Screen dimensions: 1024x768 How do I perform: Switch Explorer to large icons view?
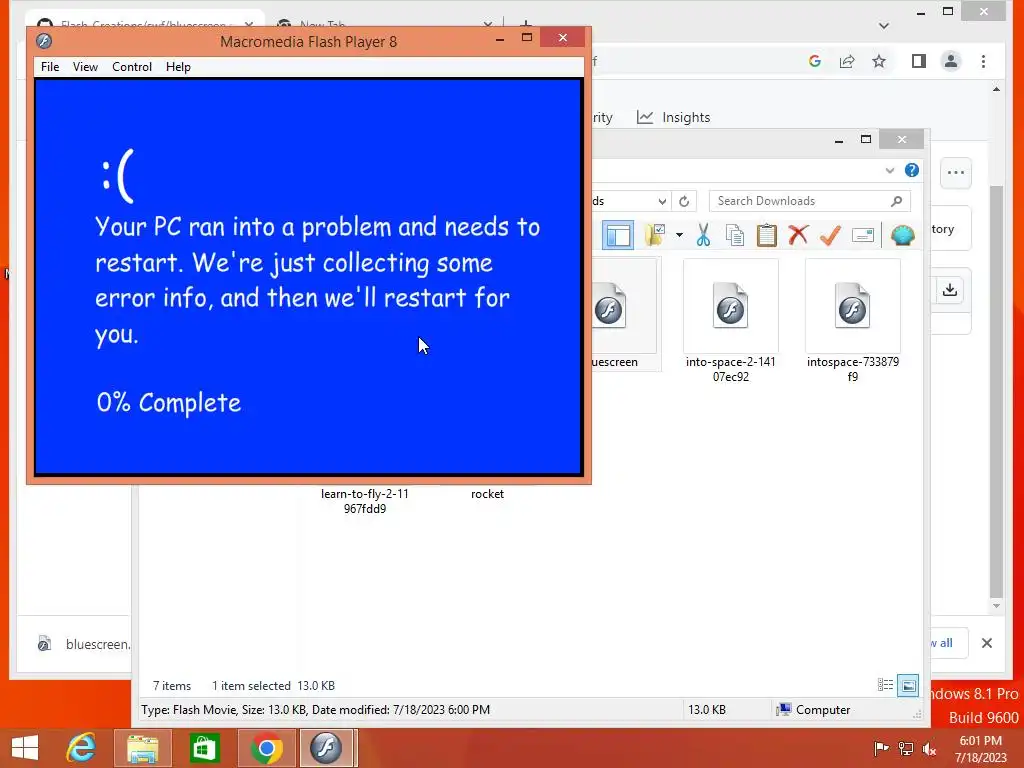tap(908, 685)
